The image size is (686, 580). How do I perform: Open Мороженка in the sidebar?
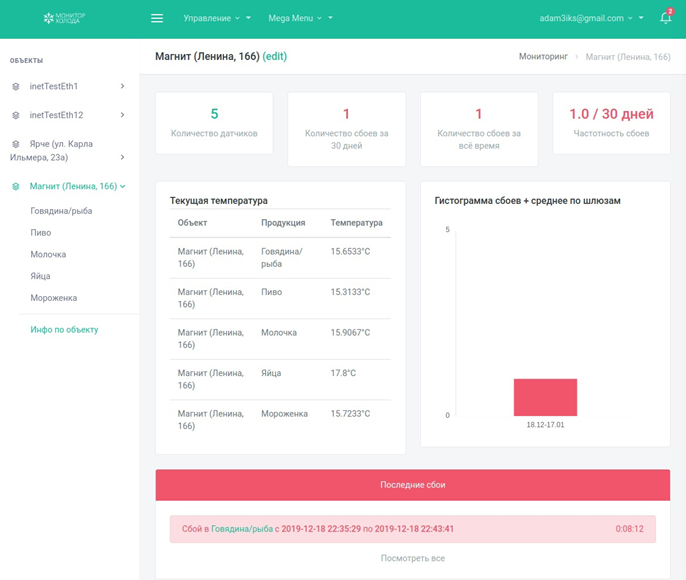(x=54, y=298)
